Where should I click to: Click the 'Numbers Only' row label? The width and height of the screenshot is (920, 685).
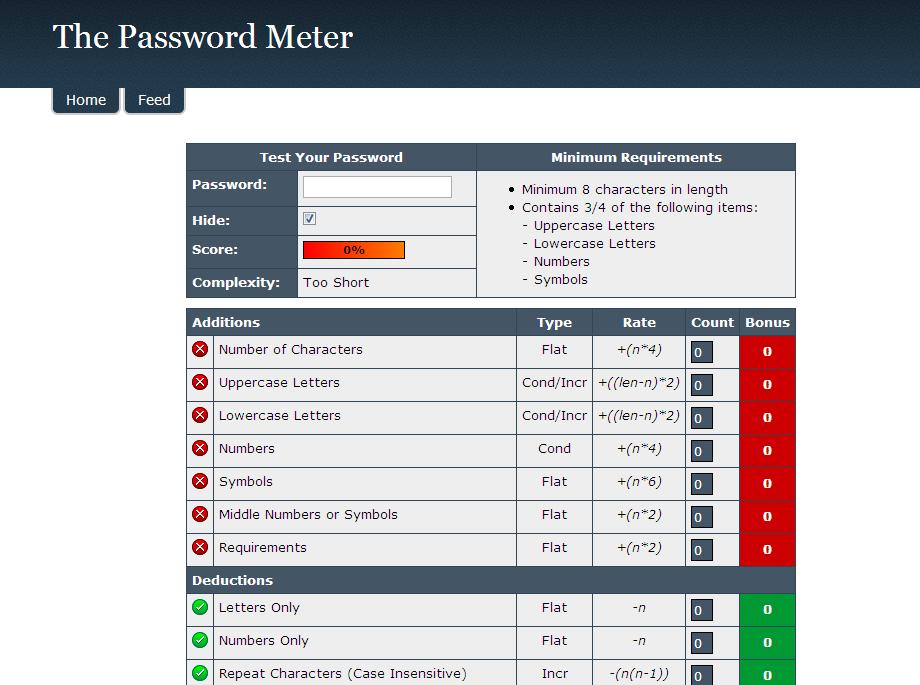coord(263,640)
